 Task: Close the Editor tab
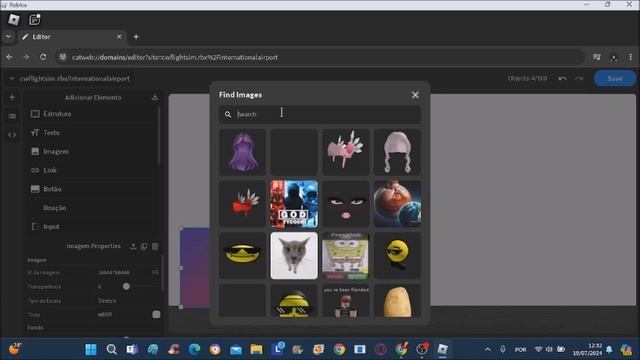coord(119,37)
